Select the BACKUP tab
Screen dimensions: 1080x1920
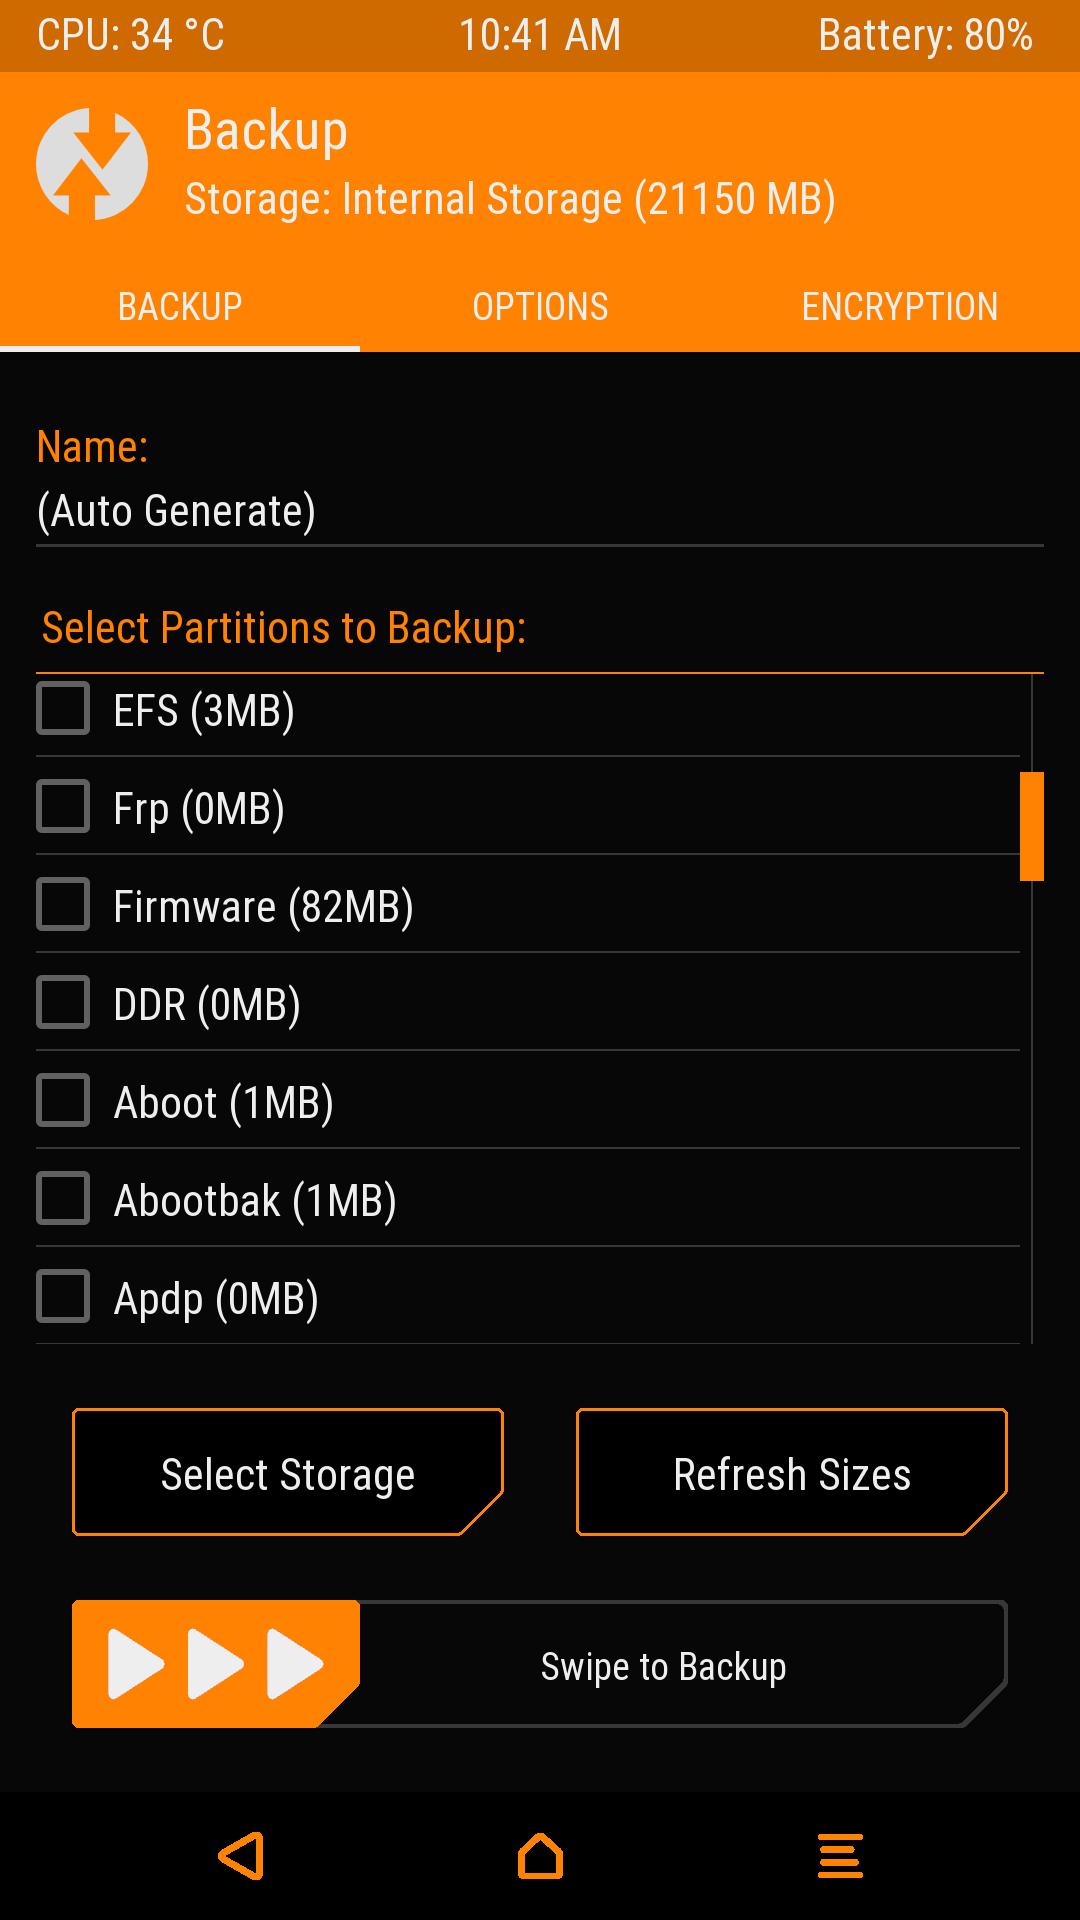tap(180, 306)
